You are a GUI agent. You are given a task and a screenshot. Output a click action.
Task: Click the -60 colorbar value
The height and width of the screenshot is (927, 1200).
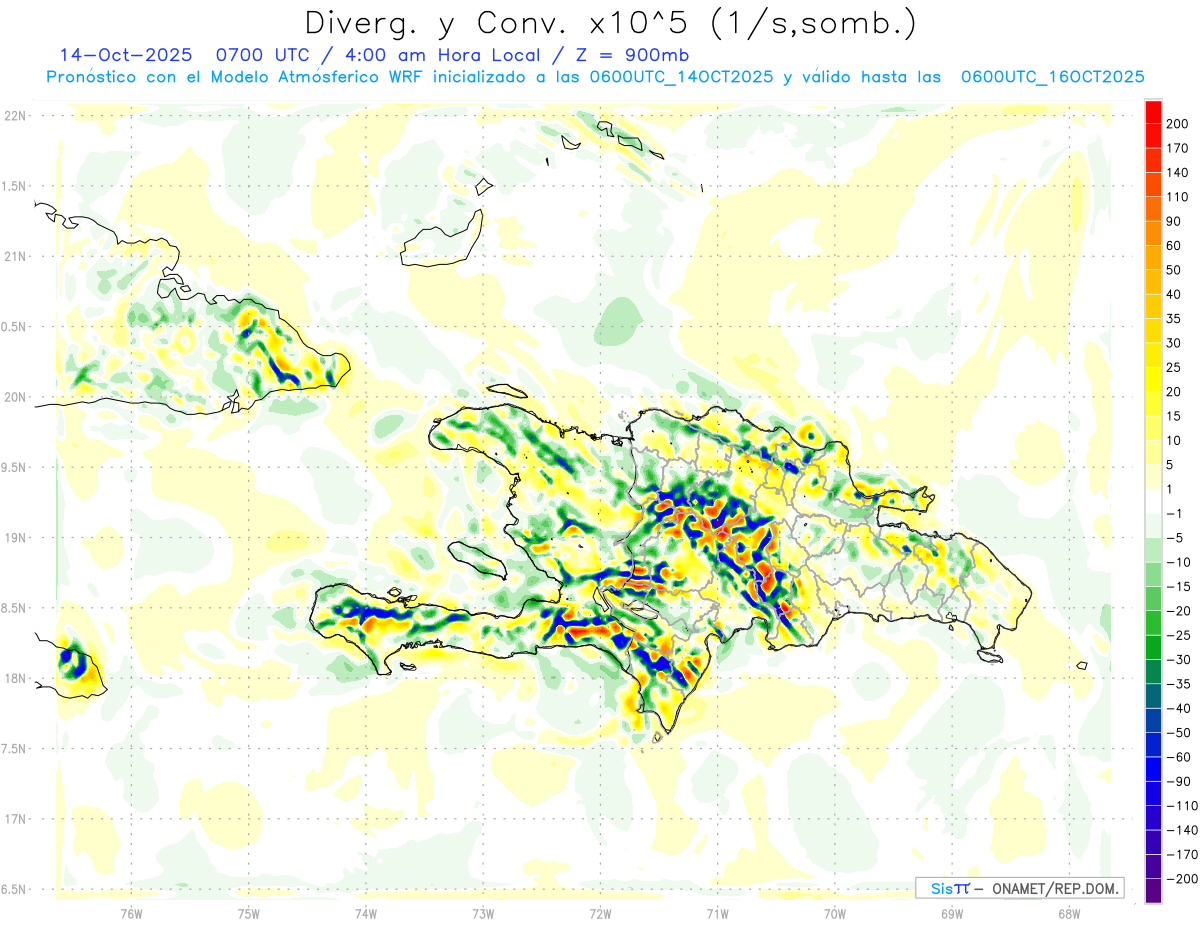coord(1180,757)
